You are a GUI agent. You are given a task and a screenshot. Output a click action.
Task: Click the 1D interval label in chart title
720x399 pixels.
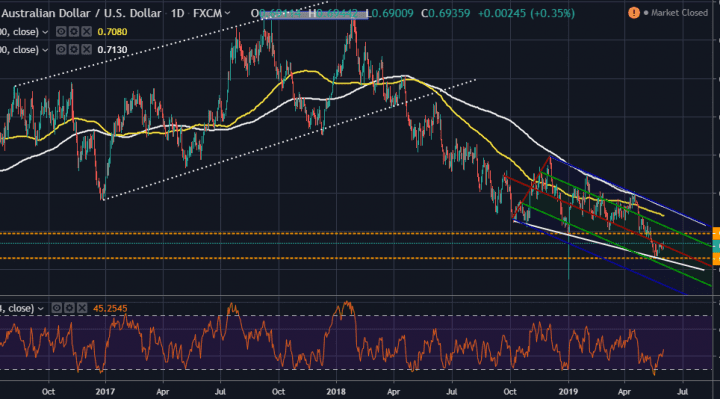(177, 13)
